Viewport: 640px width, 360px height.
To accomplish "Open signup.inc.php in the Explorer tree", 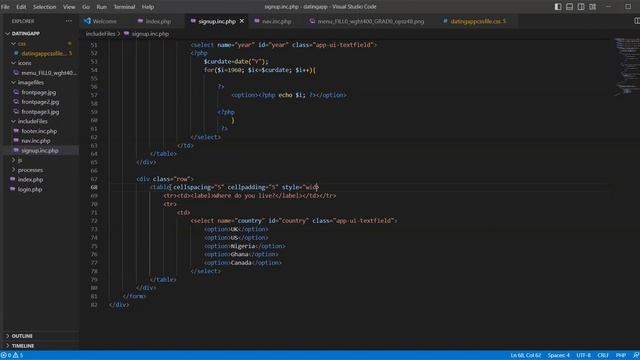I will (x=40, y=150).
